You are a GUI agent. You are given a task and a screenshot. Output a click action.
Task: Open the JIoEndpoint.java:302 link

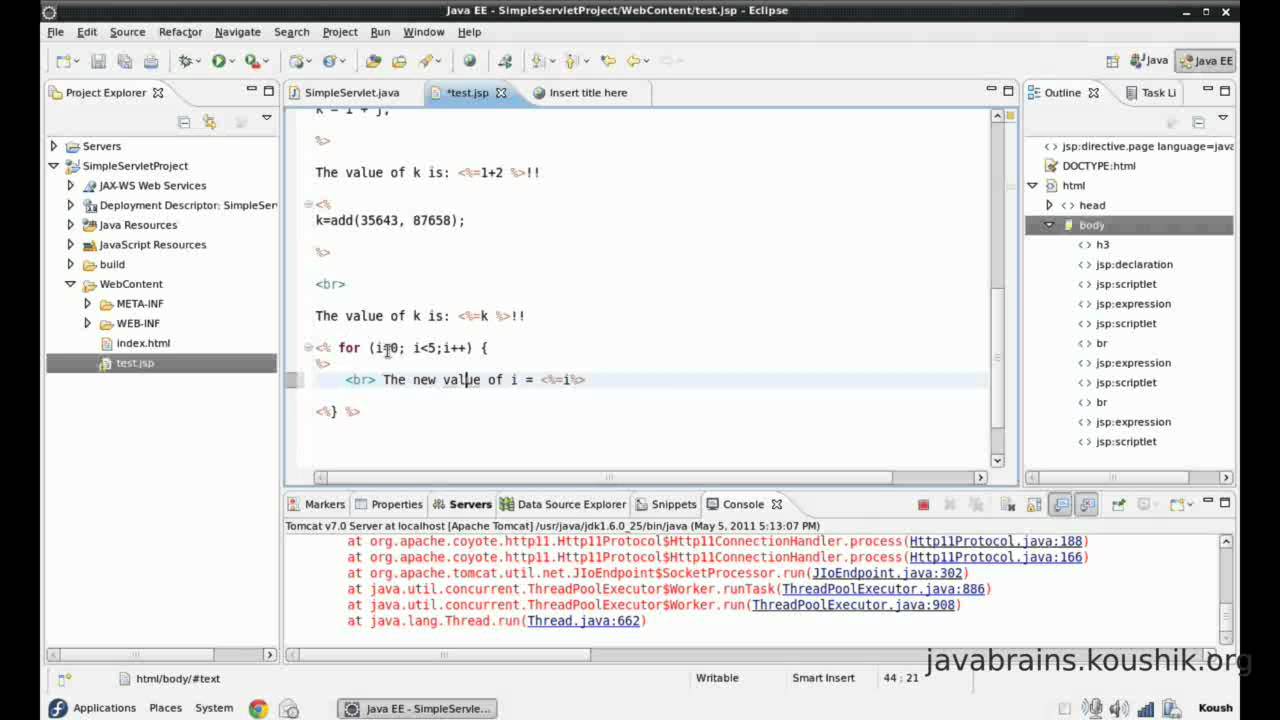click(887, 573)
